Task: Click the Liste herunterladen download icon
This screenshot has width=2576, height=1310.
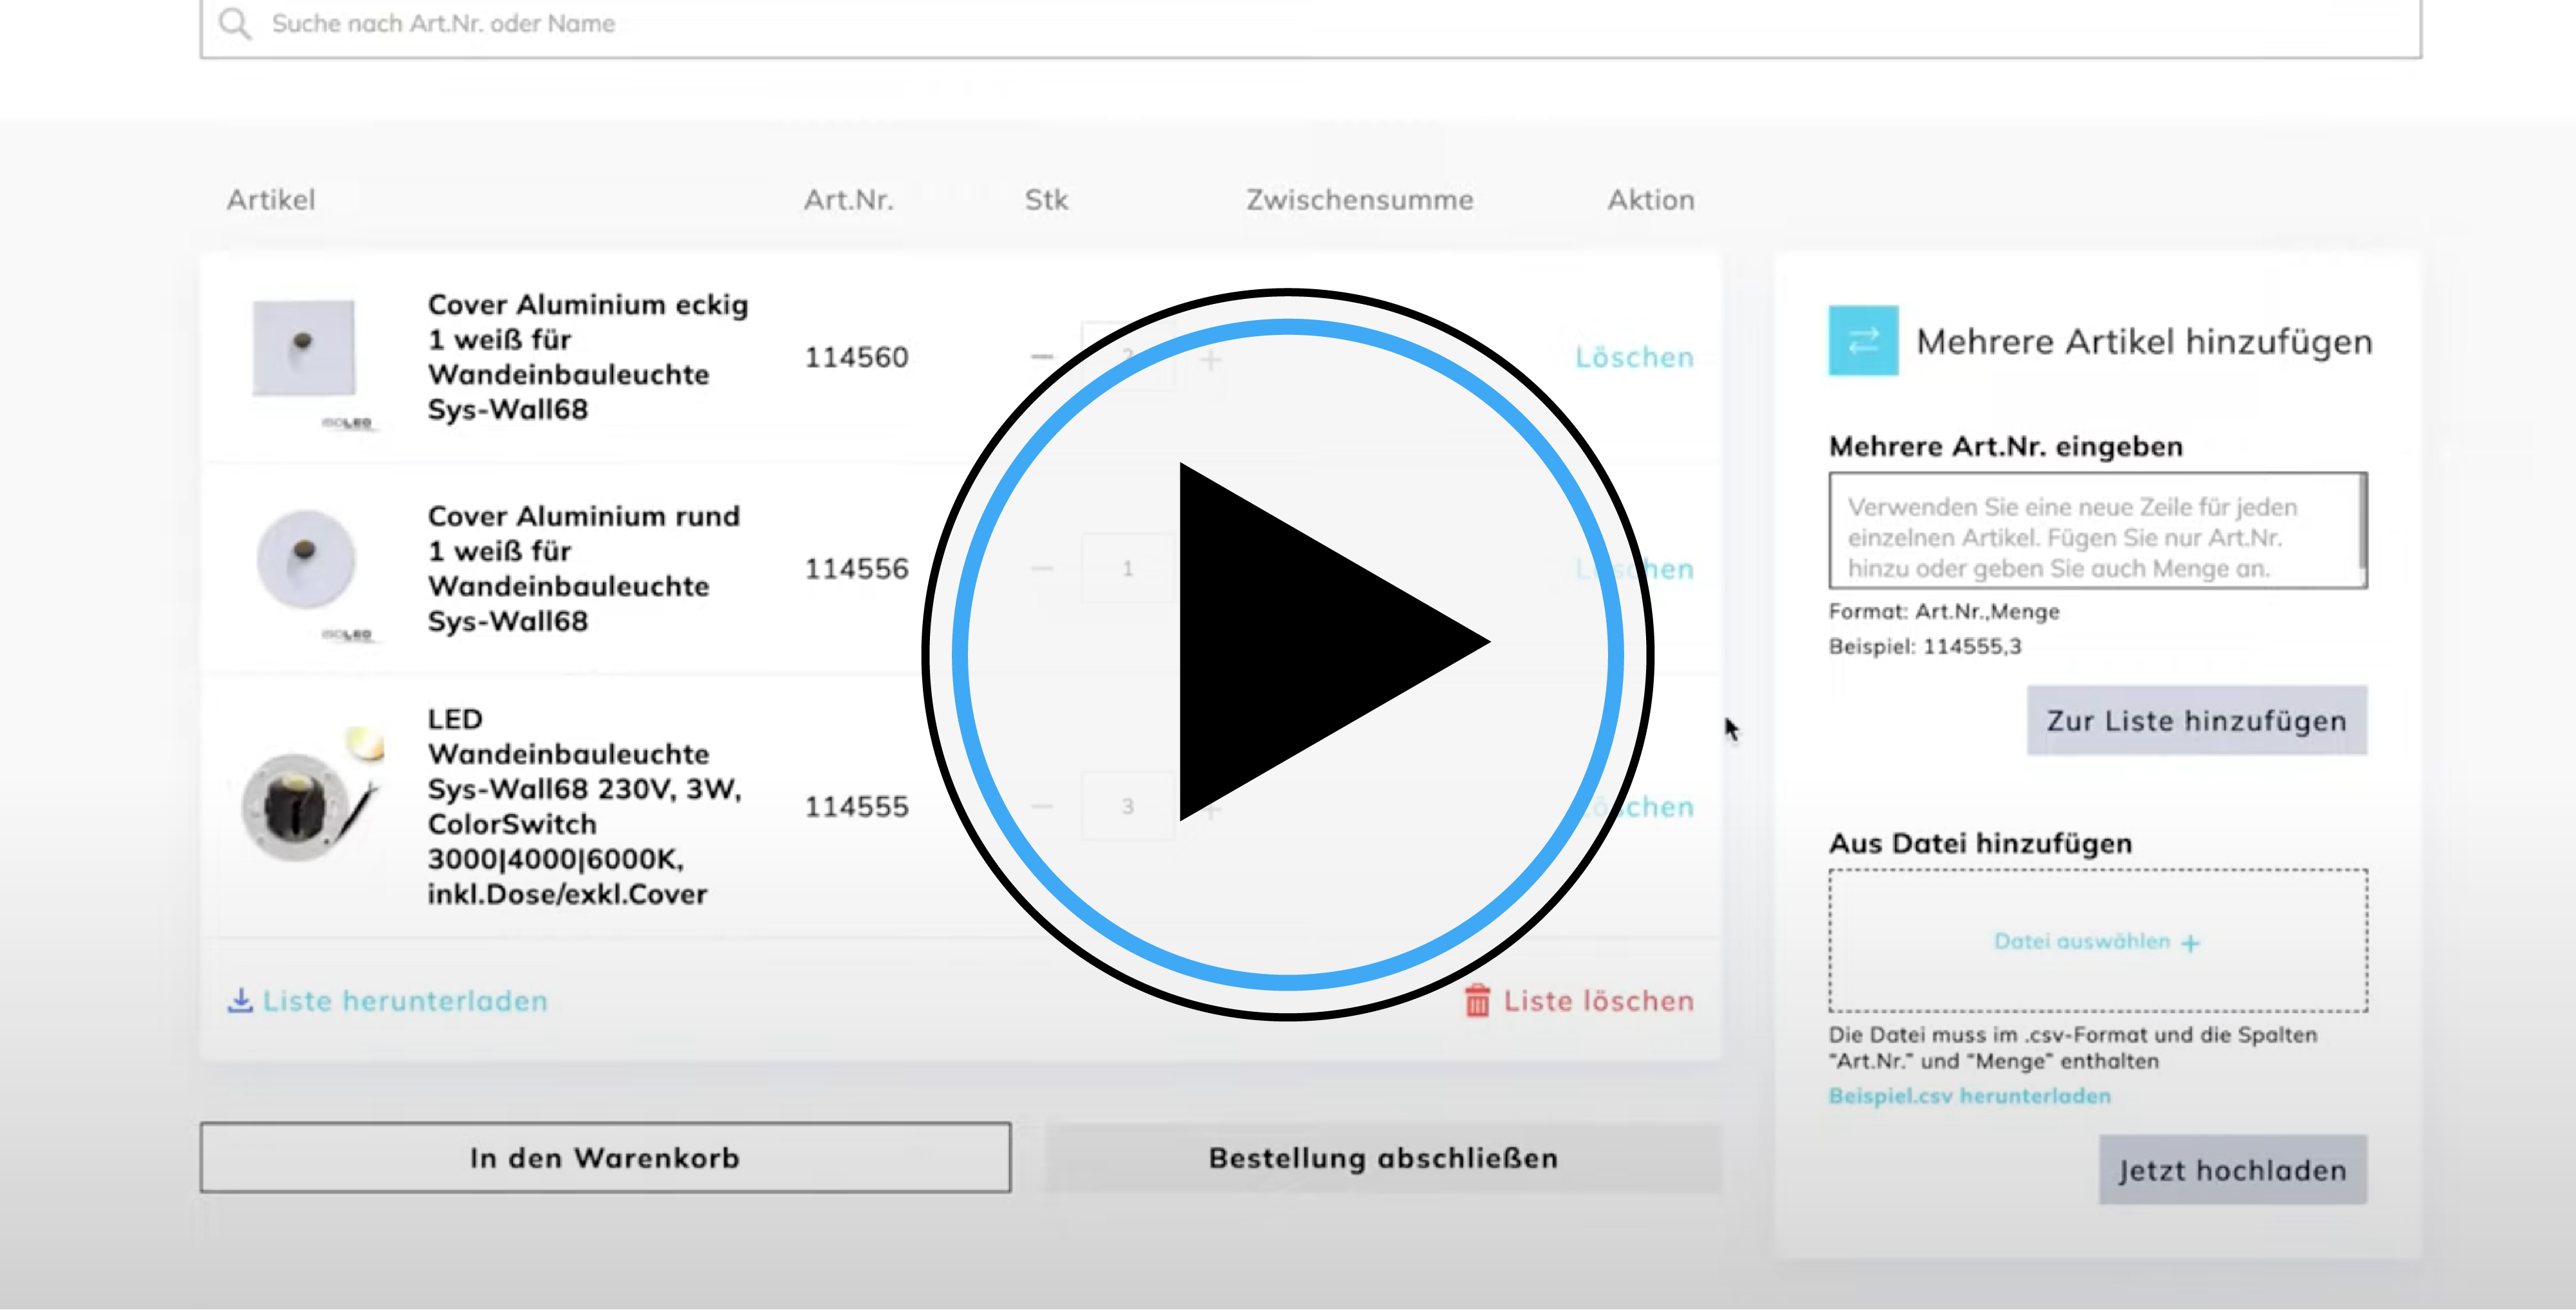Action: (240, 1001)
